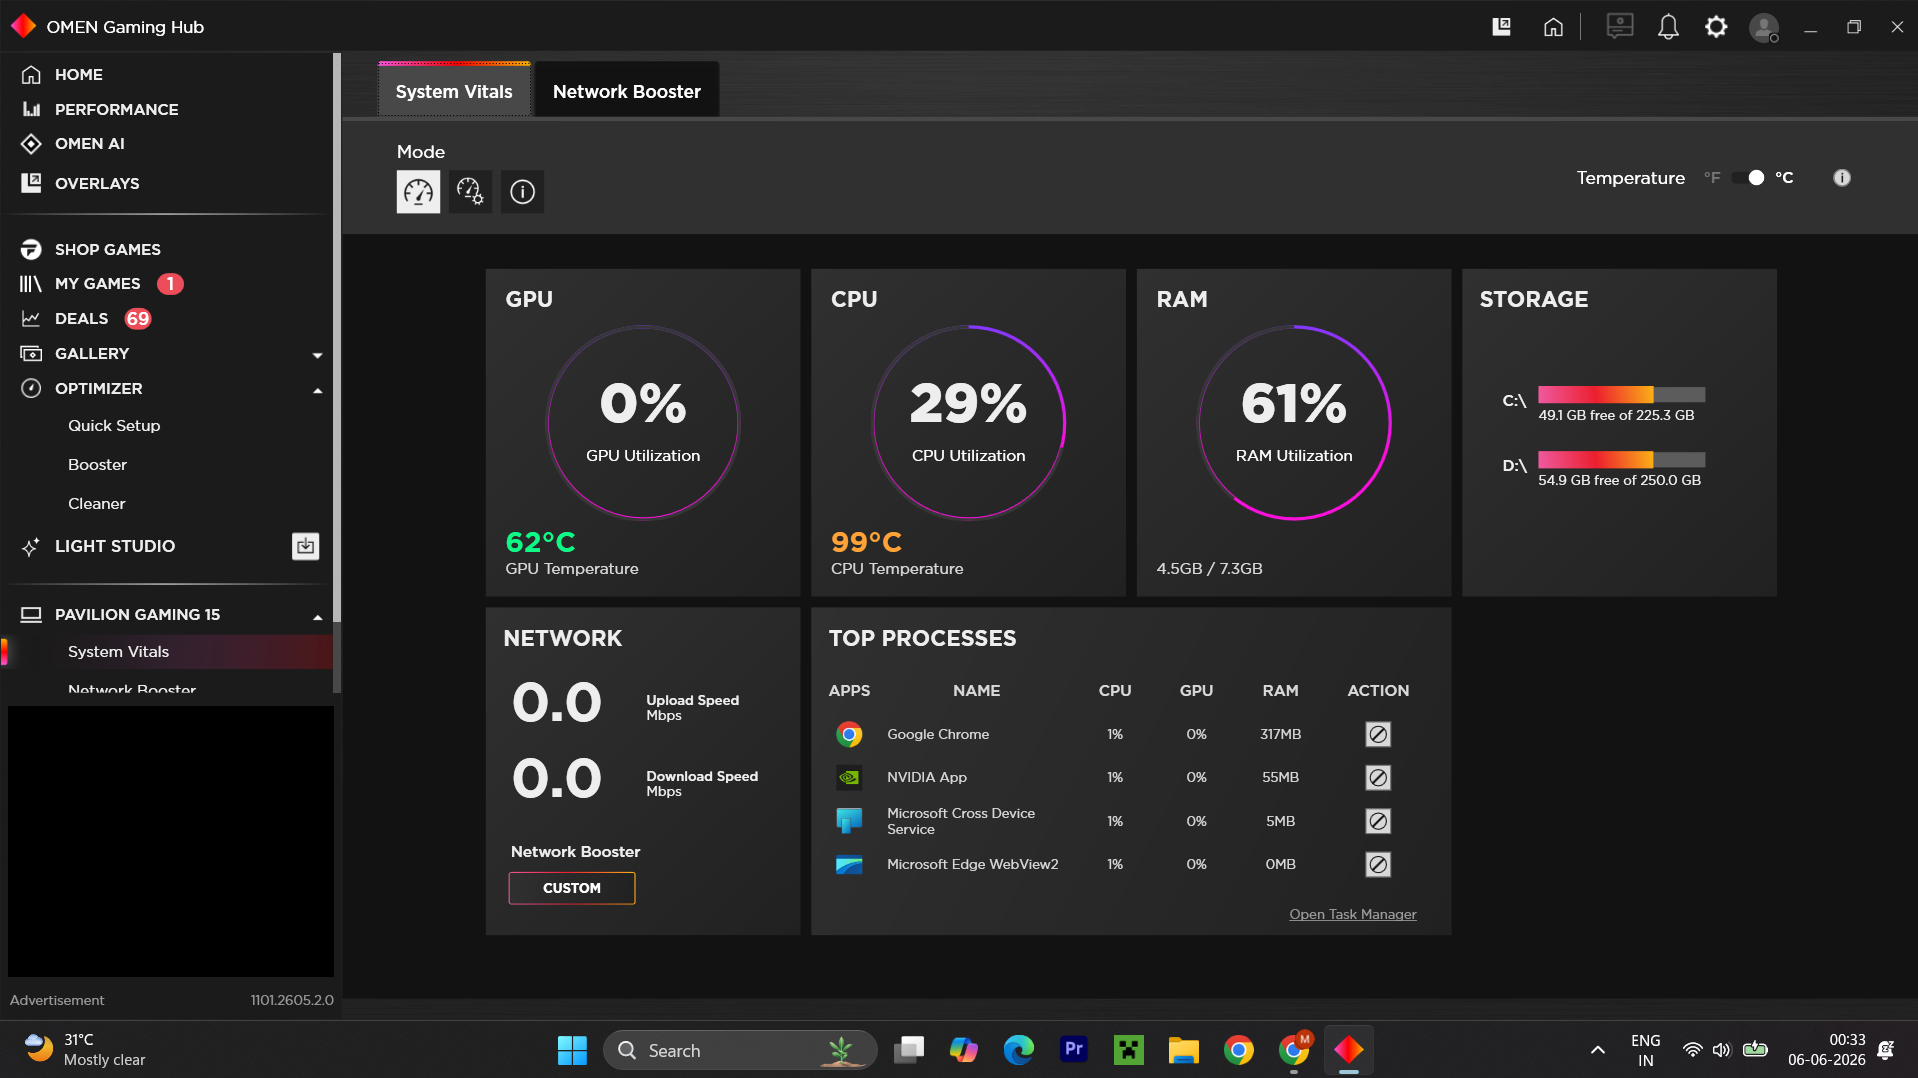
Task: Click the CPU Utilization gauge
Action: [x=968, y=422]
